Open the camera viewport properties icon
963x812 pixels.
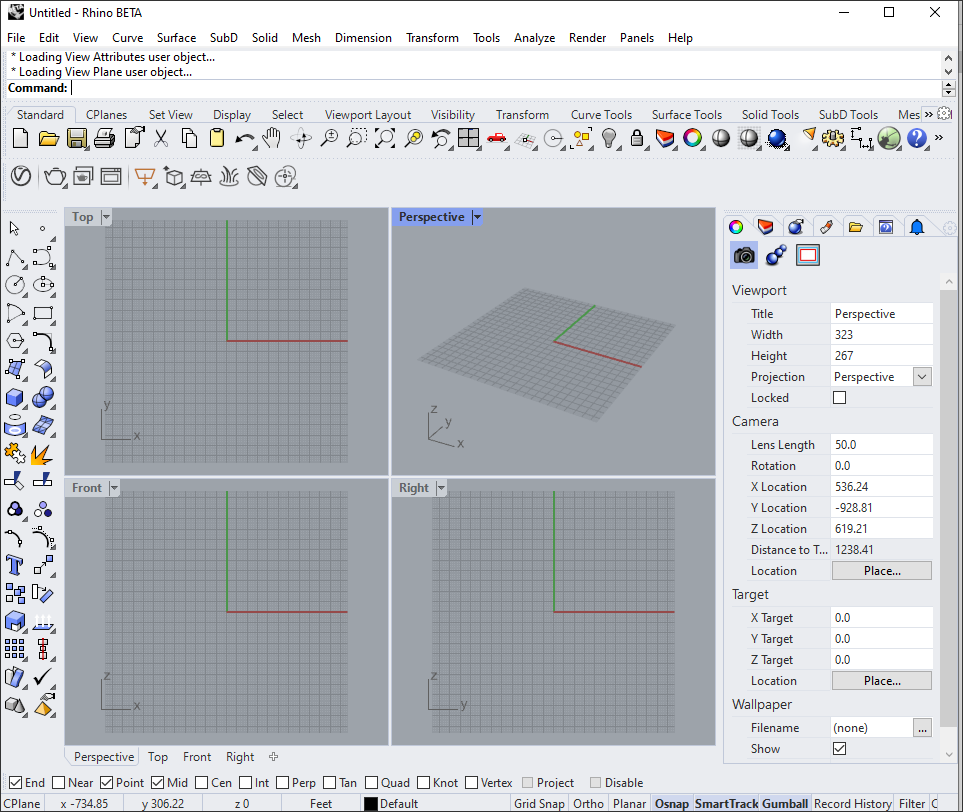744,255
